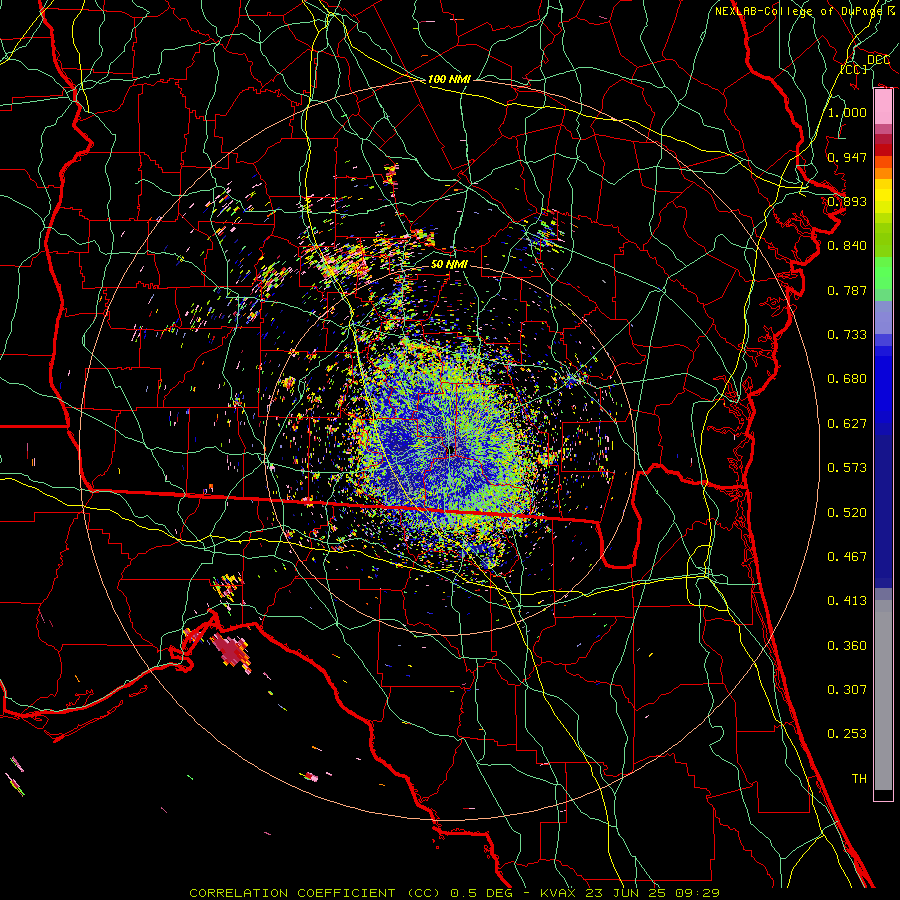Pick the lavender segment of the color bar

(883, 317)
